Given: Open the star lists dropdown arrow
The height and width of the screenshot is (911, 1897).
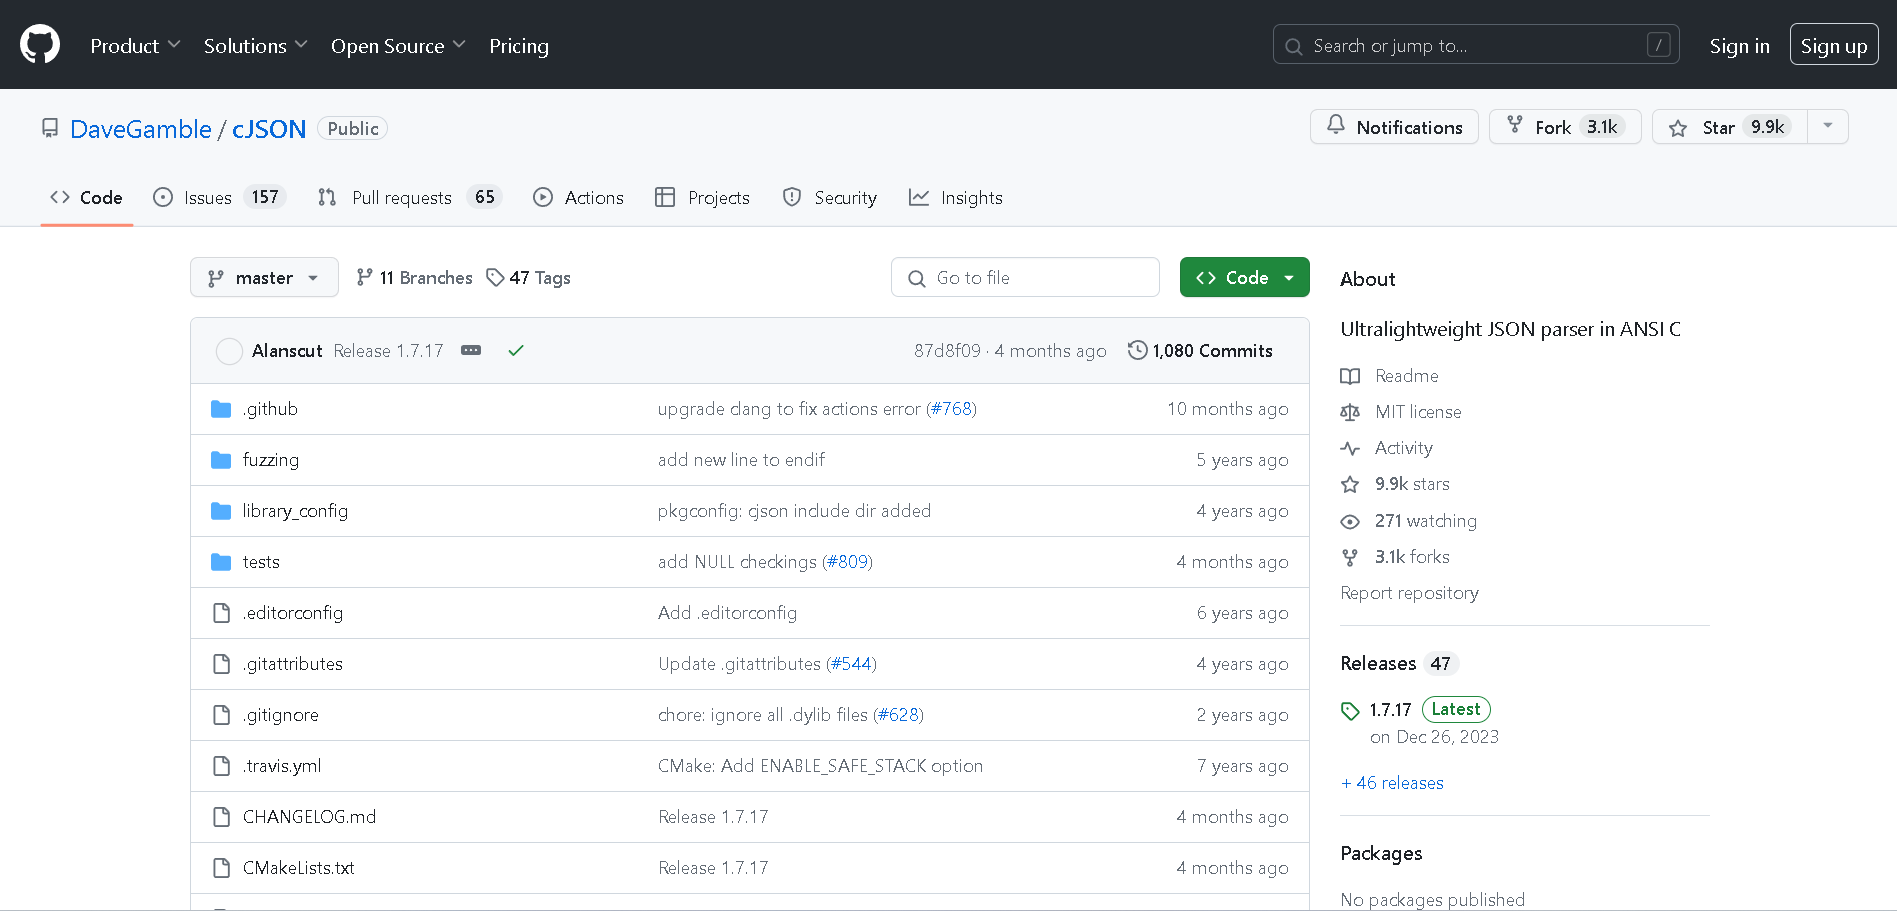Looking at the screenshot, I should pos(1828,127).
